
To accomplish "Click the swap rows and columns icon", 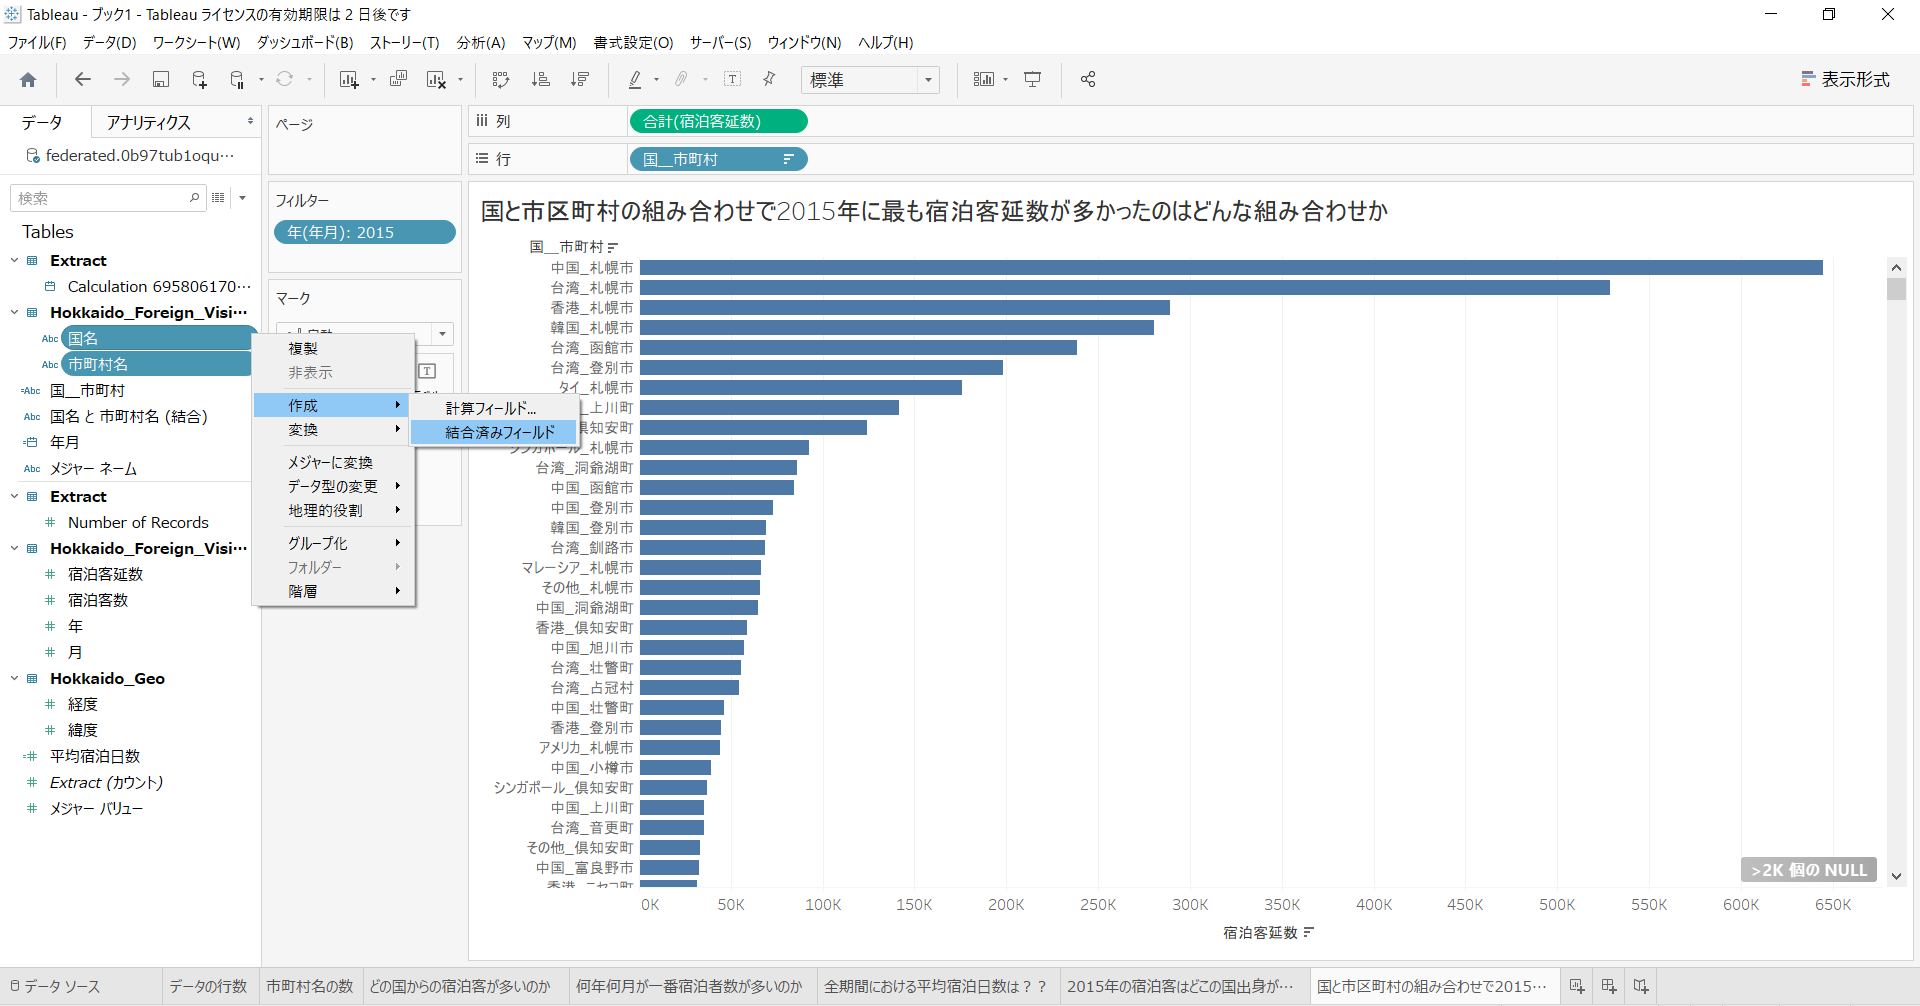I will (501, 80).
